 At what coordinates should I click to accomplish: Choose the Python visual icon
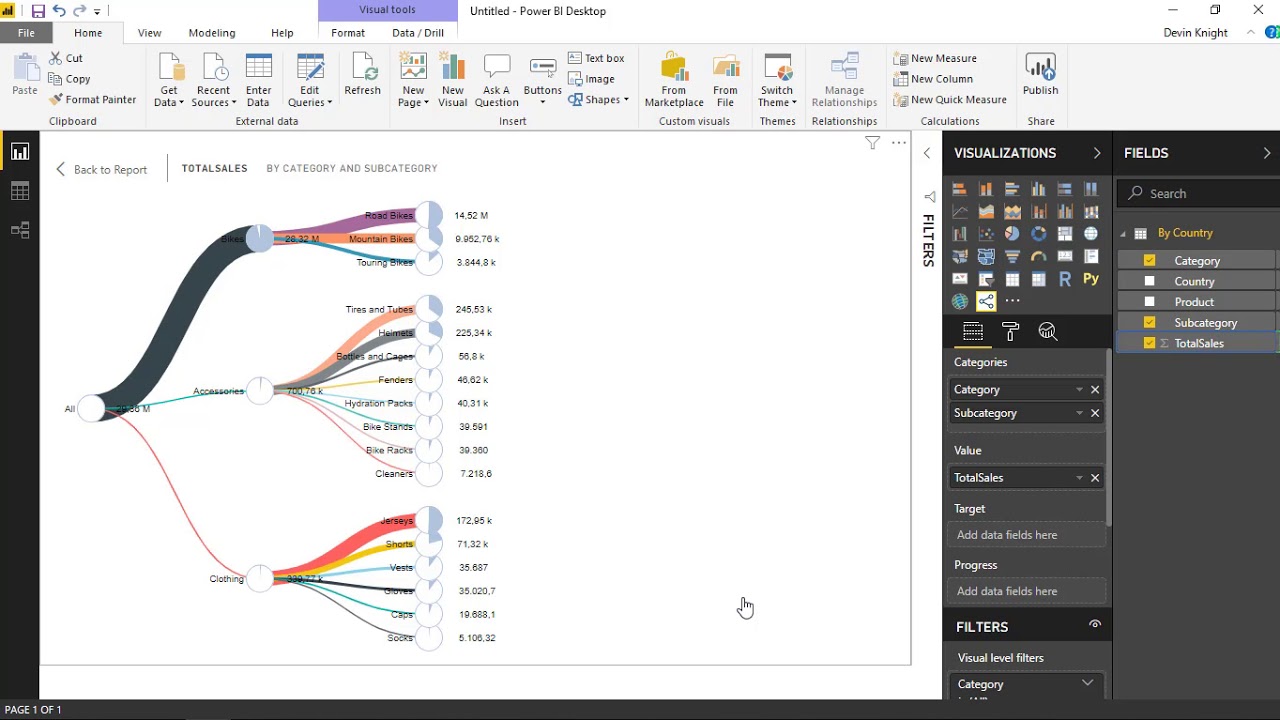tap(1091, 279)
